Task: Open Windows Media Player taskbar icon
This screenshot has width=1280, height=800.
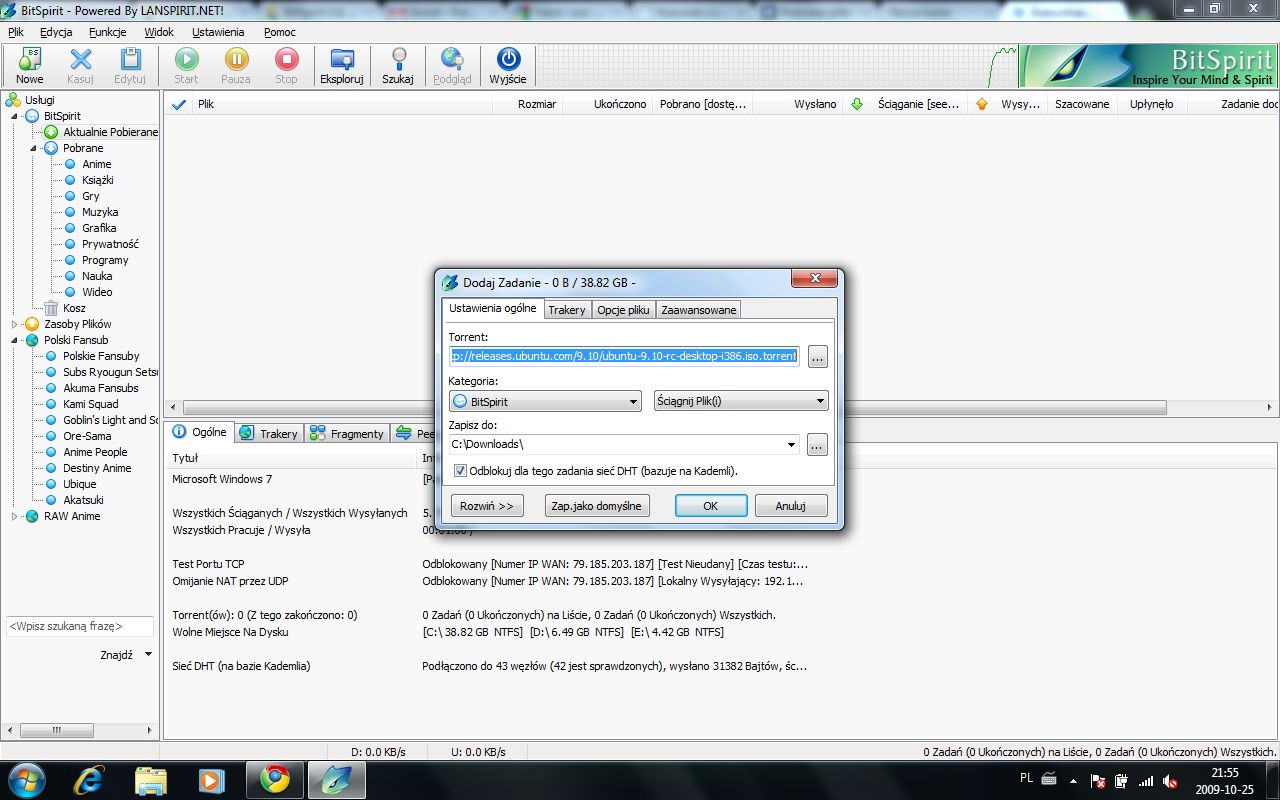Action: point(211,779)
